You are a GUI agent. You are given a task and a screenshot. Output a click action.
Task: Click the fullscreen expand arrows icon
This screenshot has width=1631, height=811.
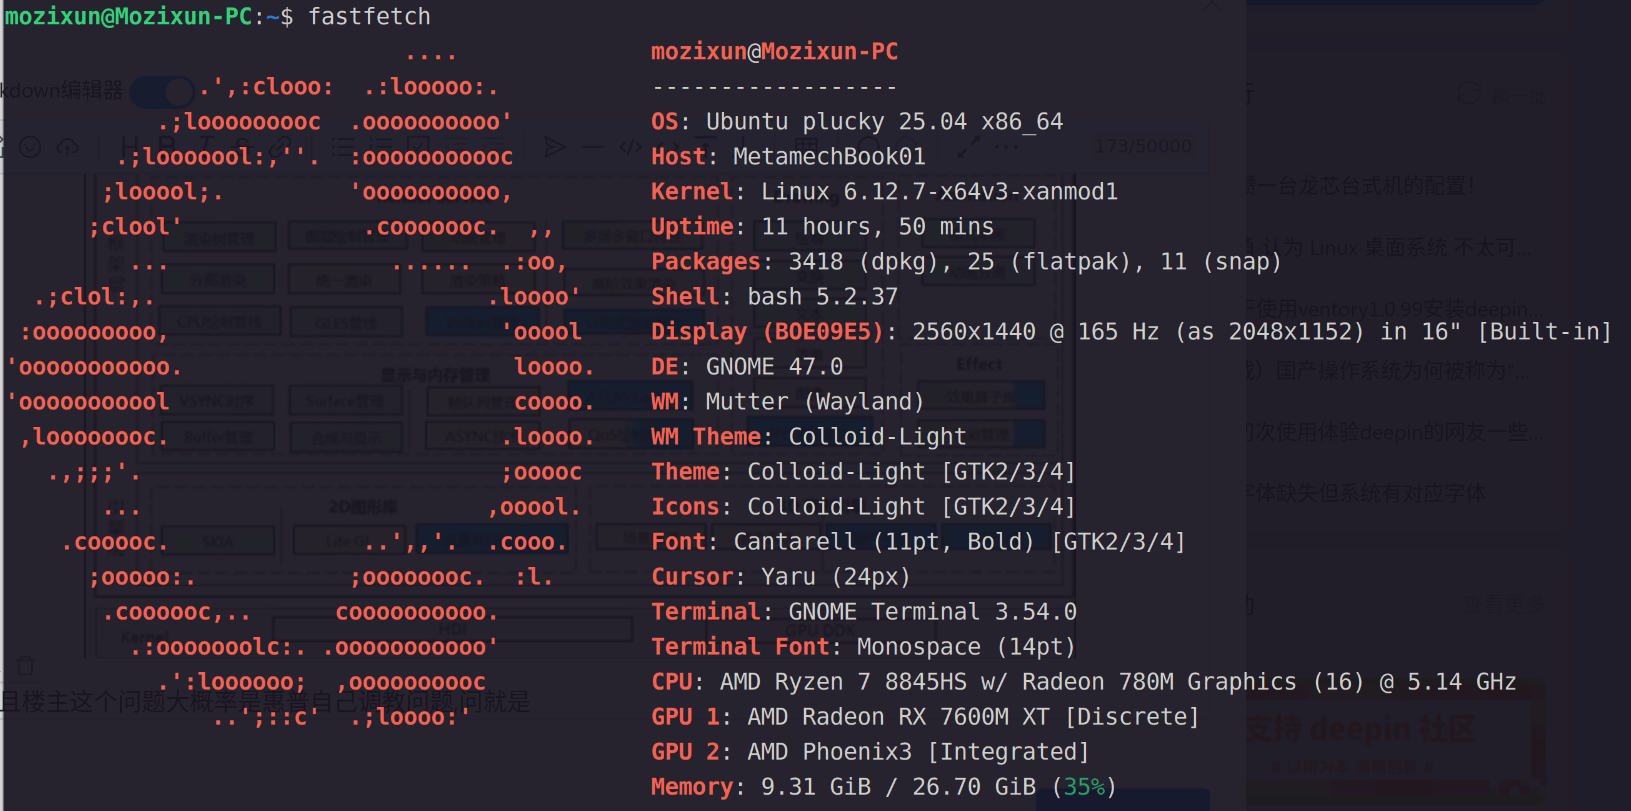968,147
